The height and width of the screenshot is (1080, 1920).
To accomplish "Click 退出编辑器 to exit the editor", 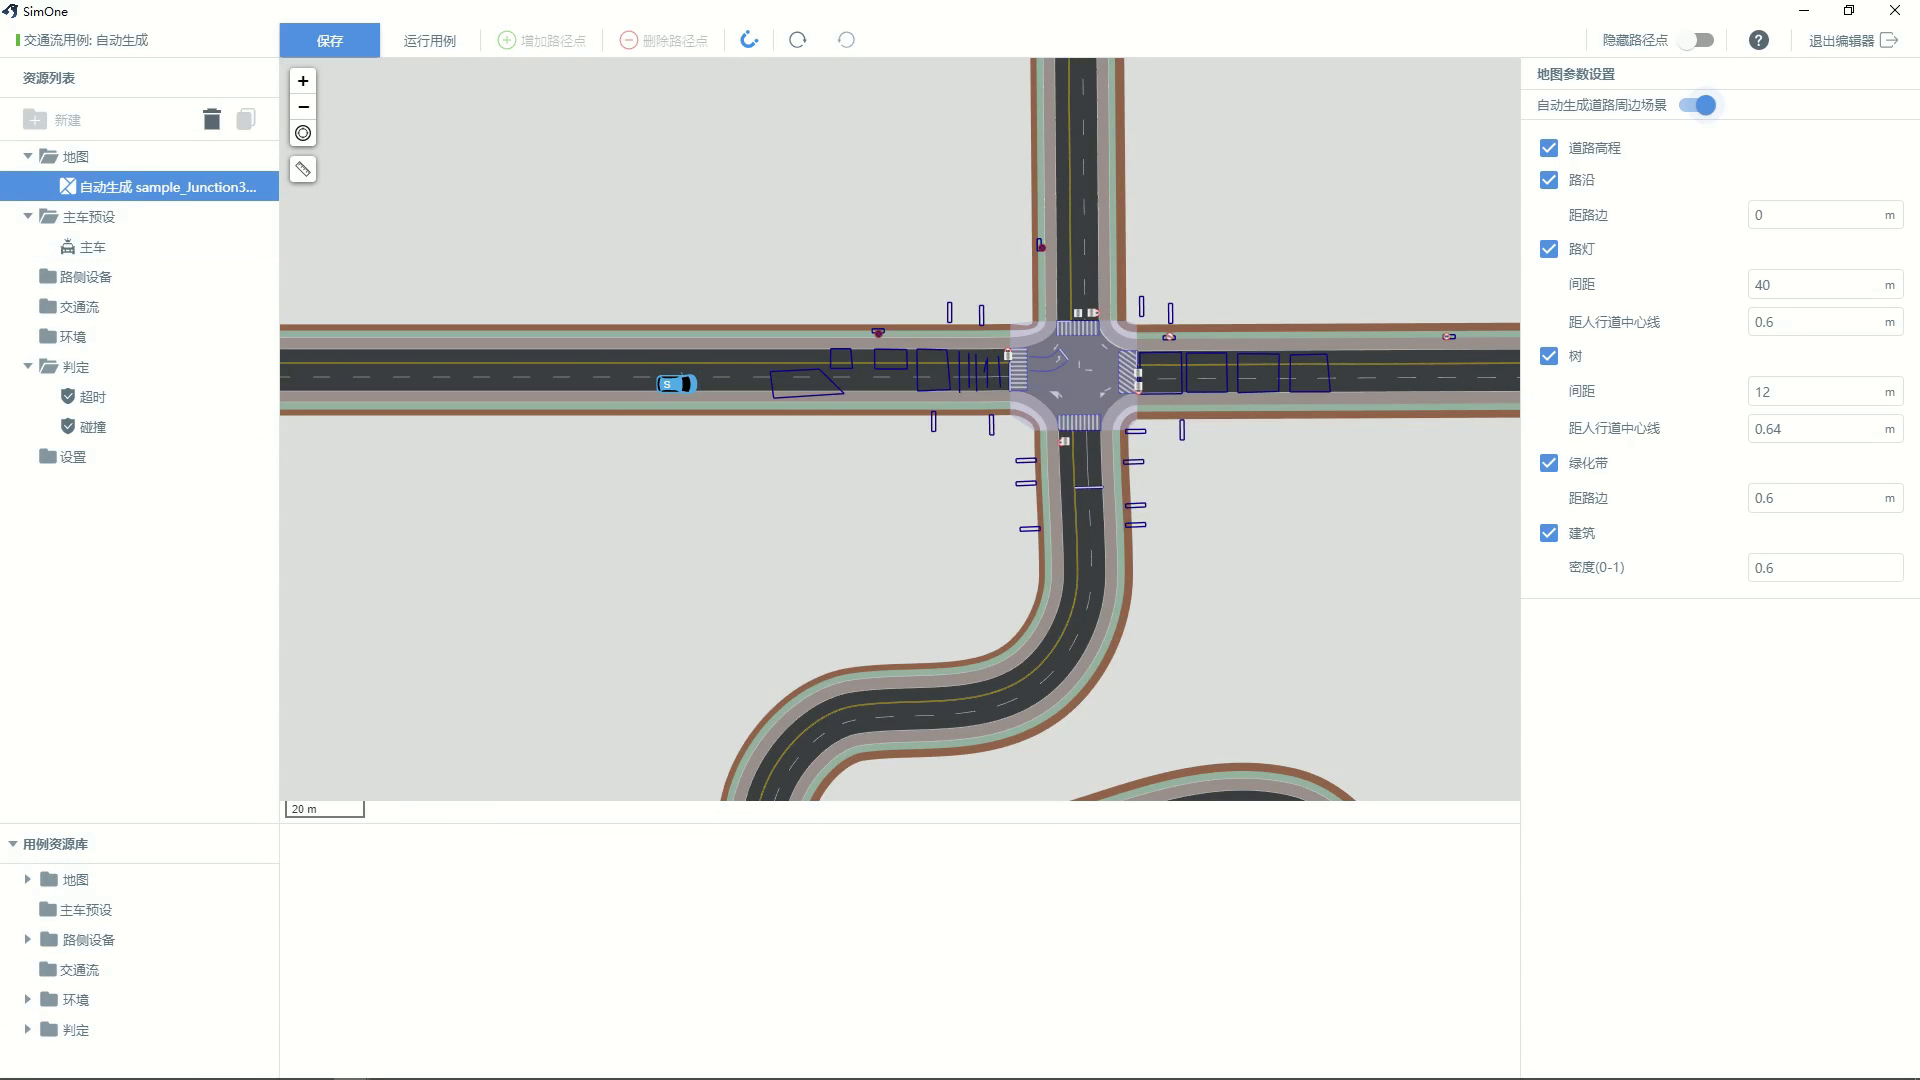I will [x=1853, y=40].
